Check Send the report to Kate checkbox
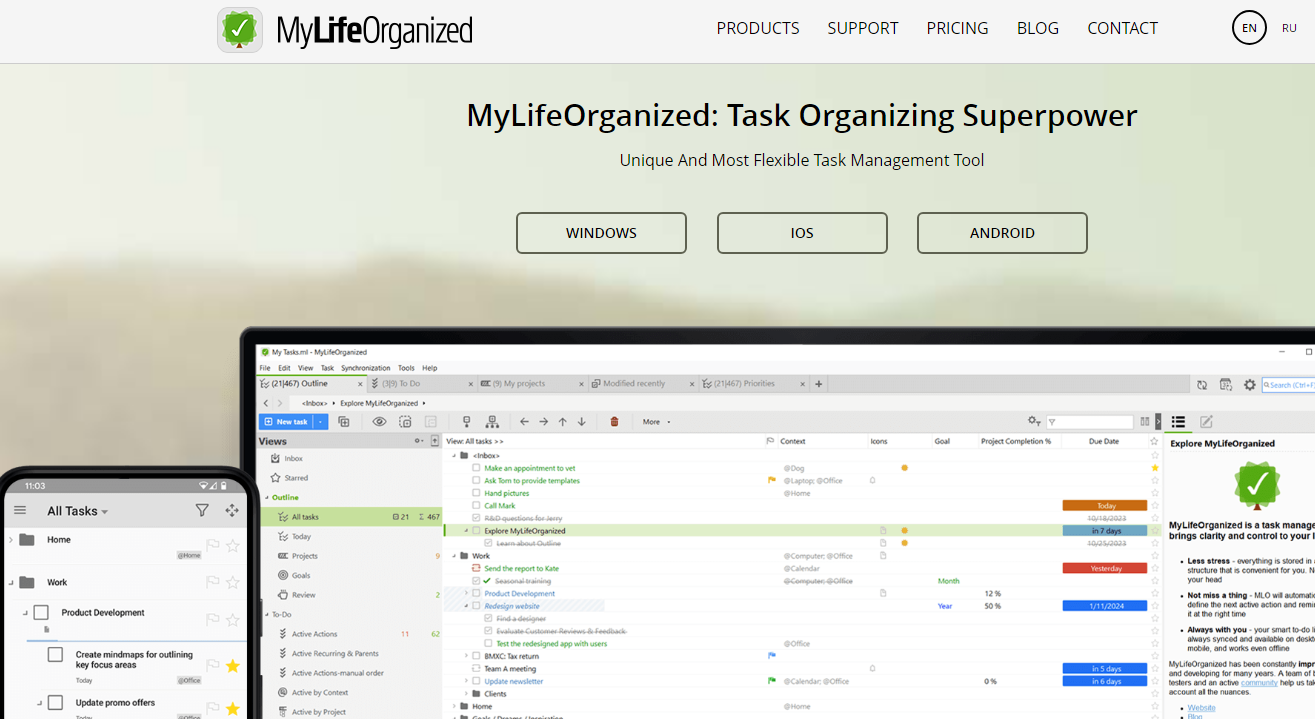1315x719 pixels. pos(476,568)
